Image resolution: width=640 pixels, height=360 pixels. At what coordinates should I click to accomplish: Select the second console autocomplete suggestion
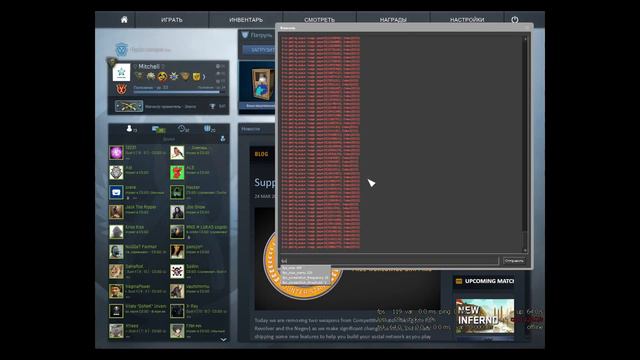click(x=305, y=273)
